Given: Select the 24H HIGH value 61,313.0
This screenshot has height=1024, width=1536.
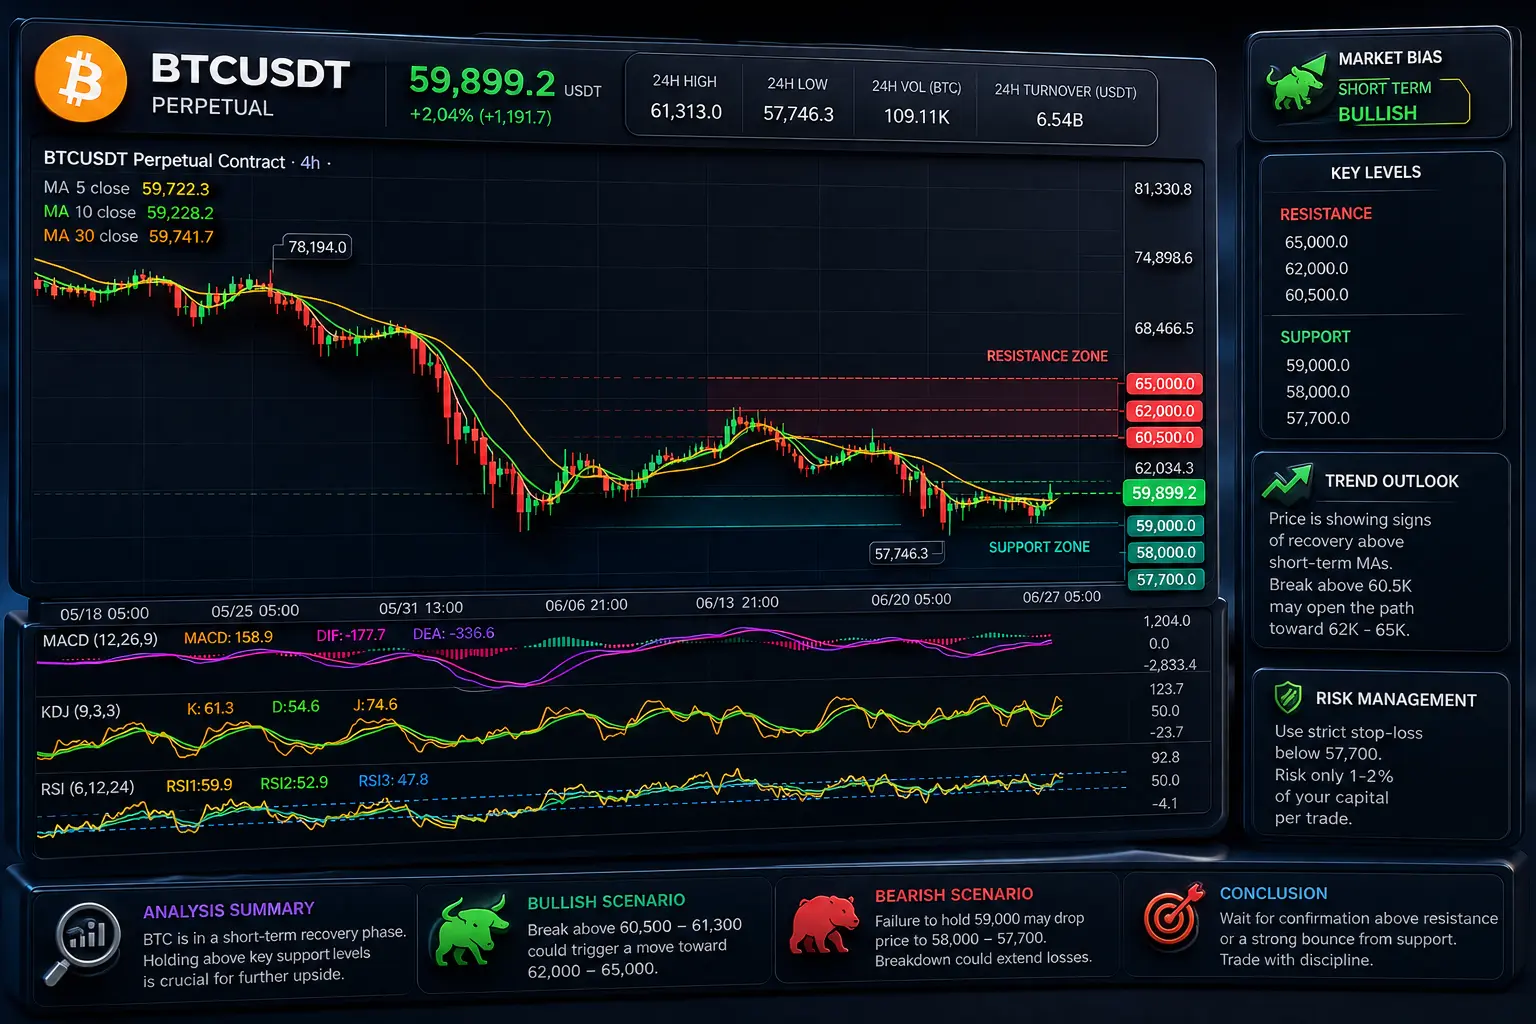Looking at the screenshot, I should 686,111.
